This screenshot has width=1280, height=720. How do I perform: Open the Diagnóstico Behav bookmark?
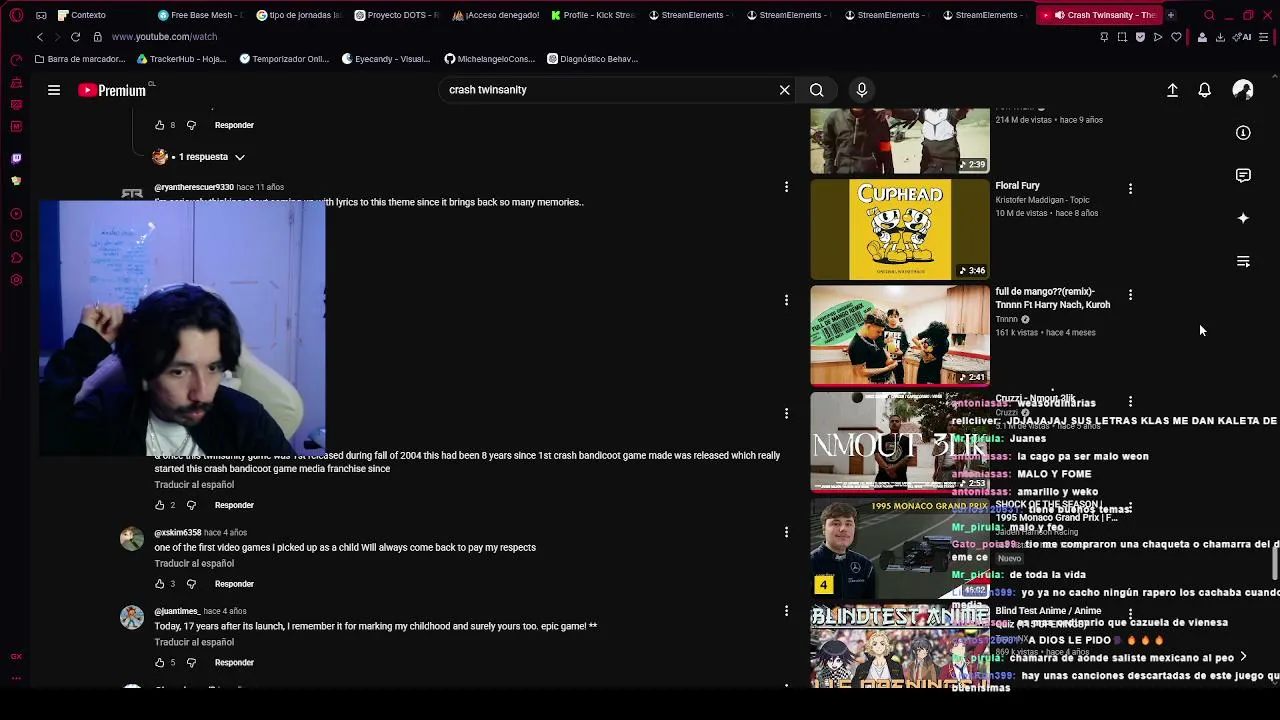(x=592, y=59)
